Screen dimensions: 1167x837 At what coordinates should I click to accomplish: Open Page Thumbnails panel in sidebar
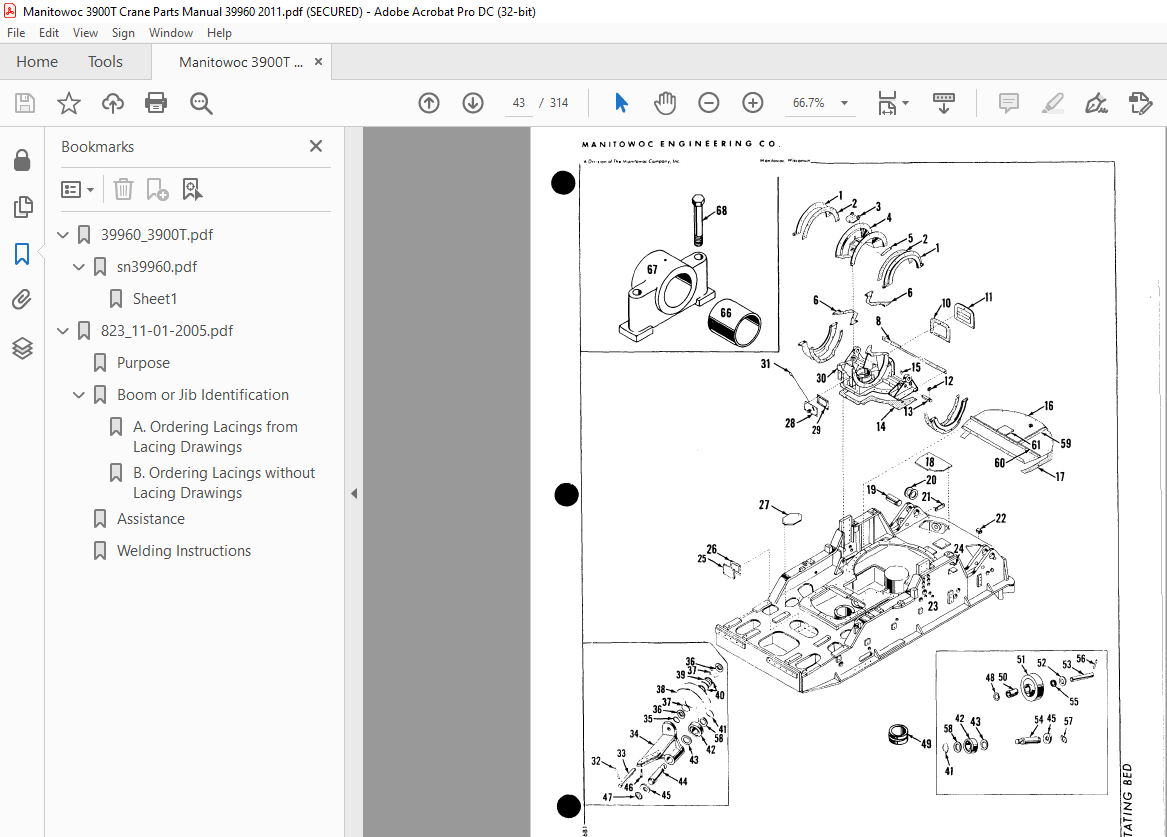point(22,207)
